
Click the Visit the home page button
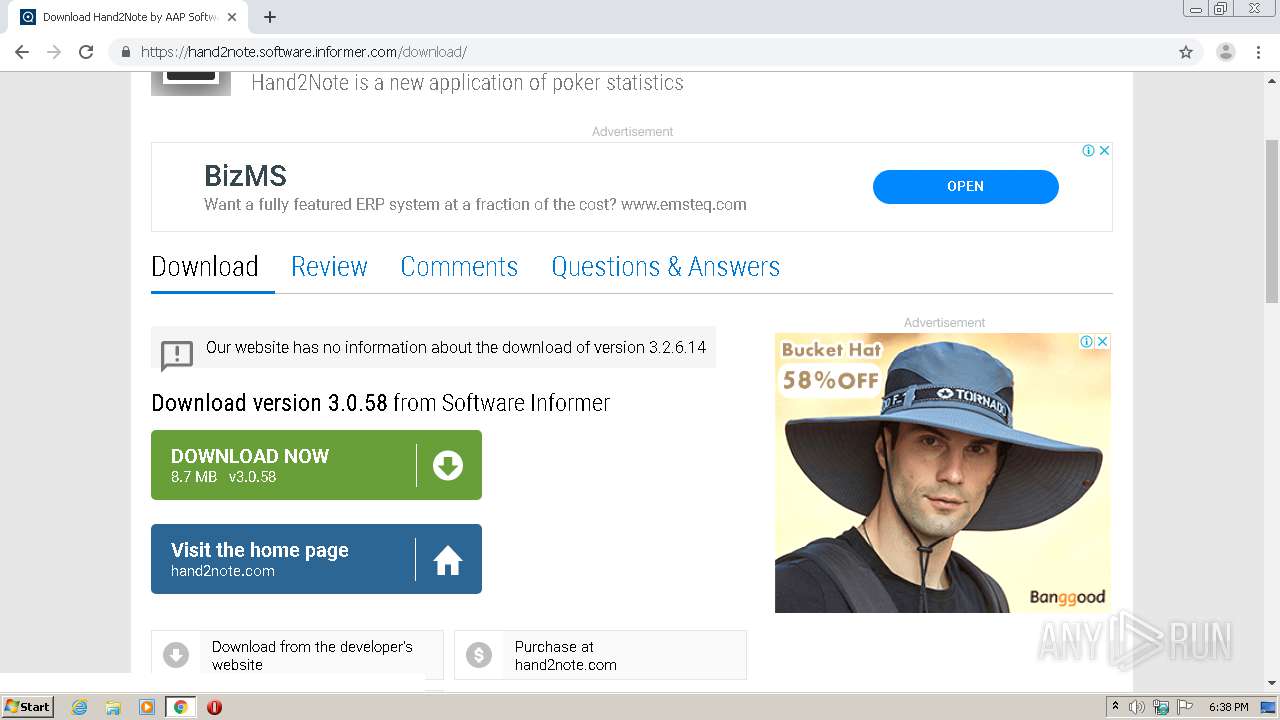click(316, 559)
